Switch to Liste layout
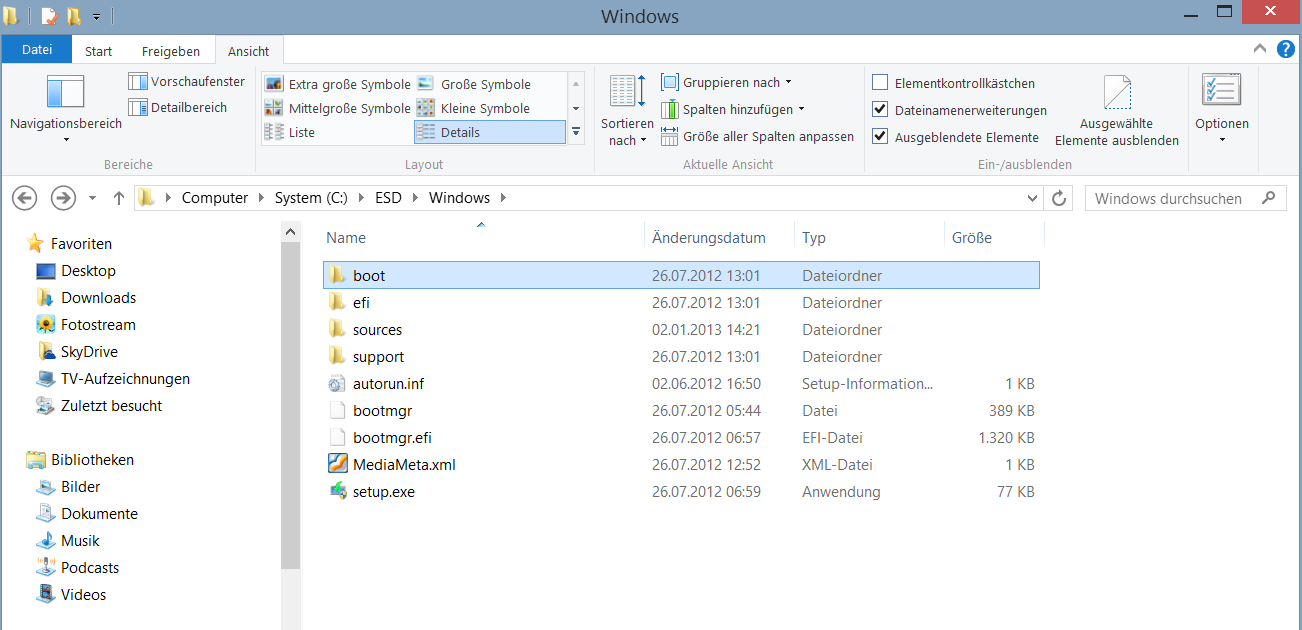The image size is (1302, 630). 290,132
